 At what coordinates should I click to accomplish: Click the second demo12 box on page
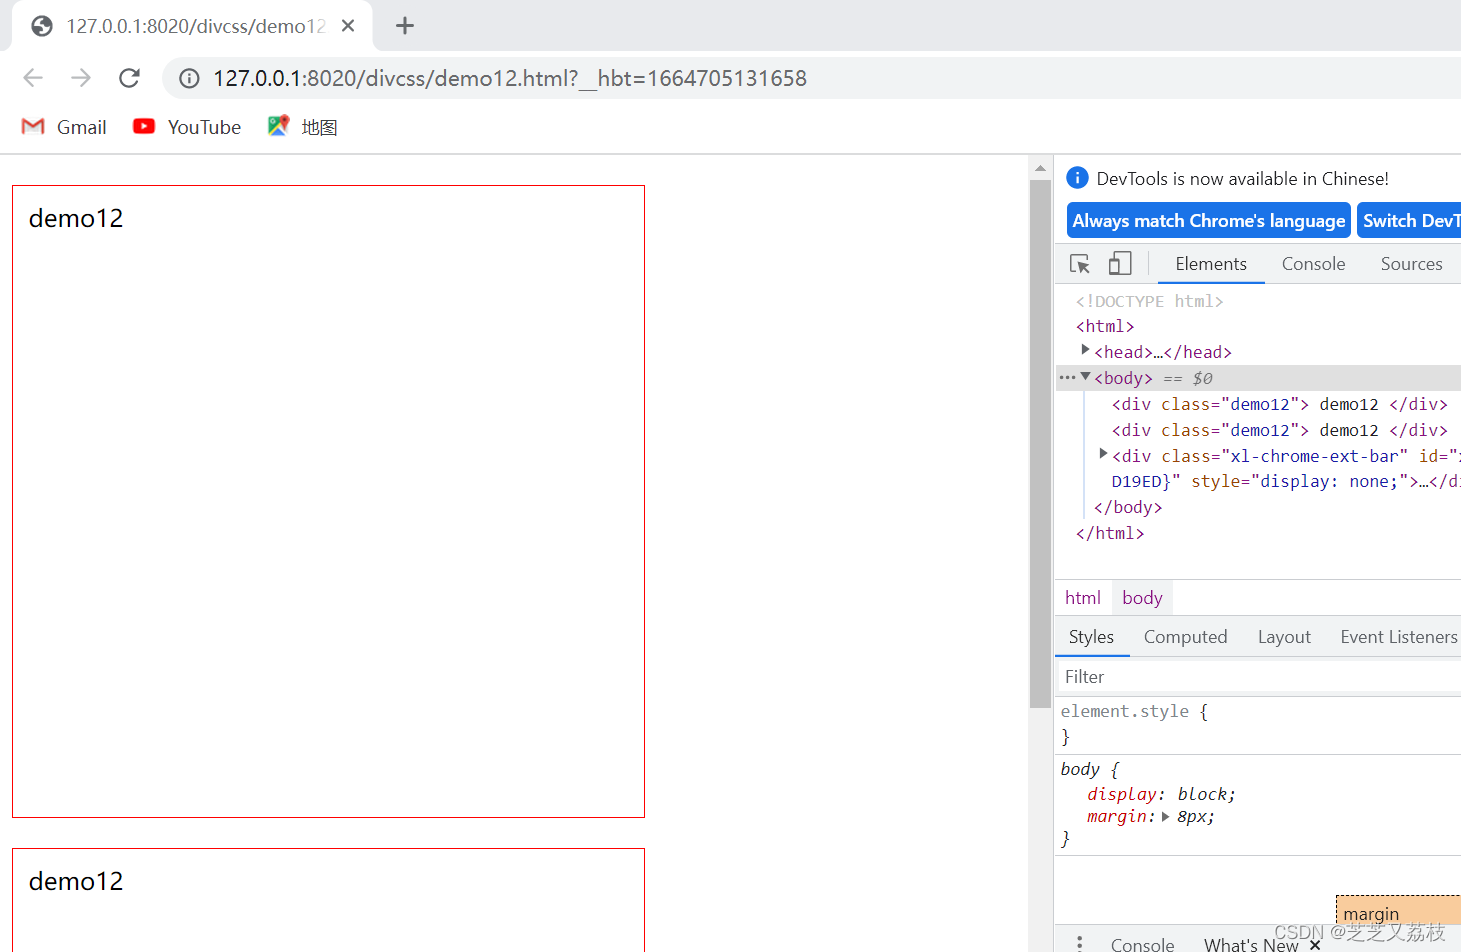click(328, 900)
